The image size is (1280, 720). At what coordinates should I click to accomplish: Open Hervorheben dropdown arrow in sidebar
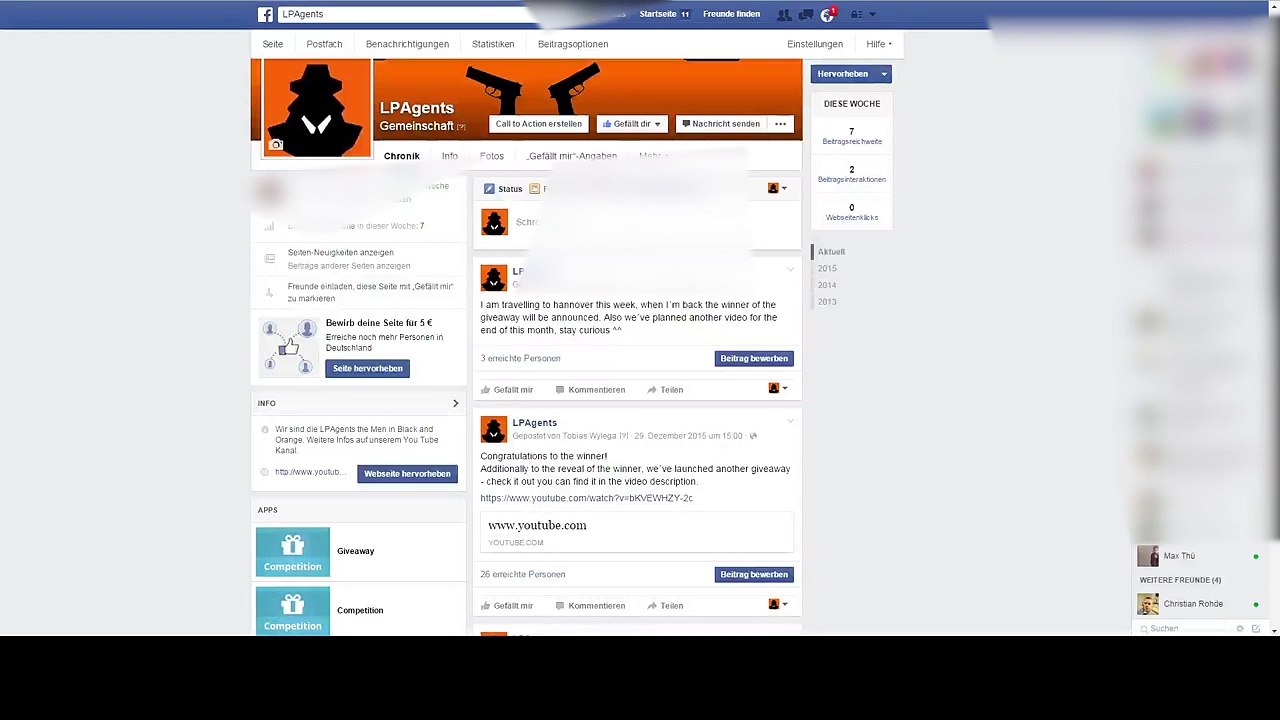[883, 74]
